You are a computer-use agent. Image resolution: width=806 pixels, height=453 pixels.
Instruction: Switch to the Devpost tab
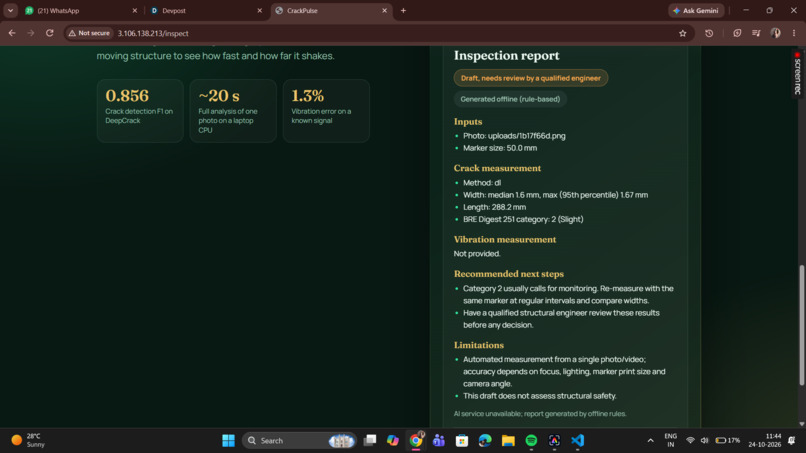(206, 10)
